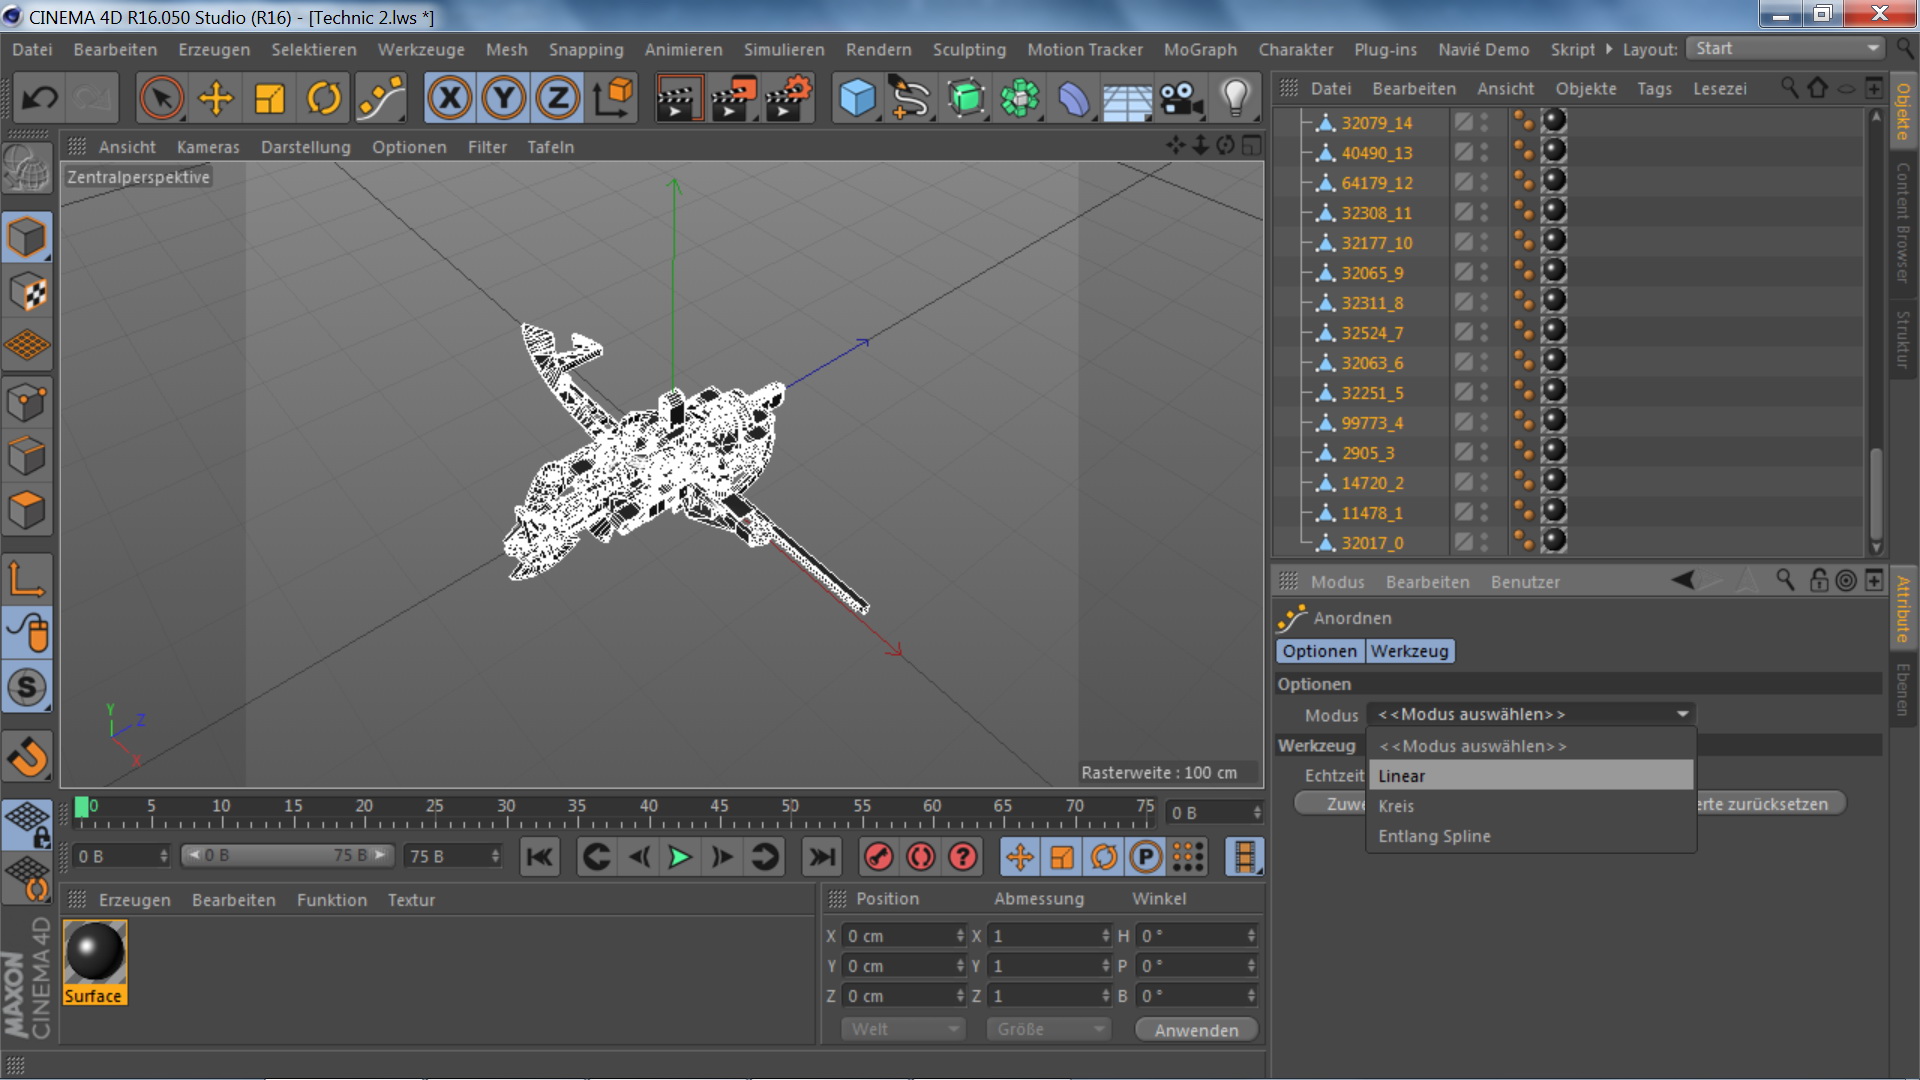Click the S snap enable icon
Screen dimensions: 1920x1080
(27, 687)
